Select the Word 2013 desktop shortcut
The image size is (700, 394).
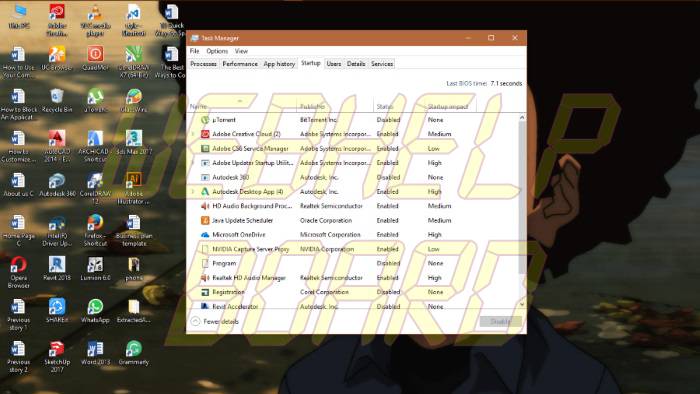[x=95, y=353]
